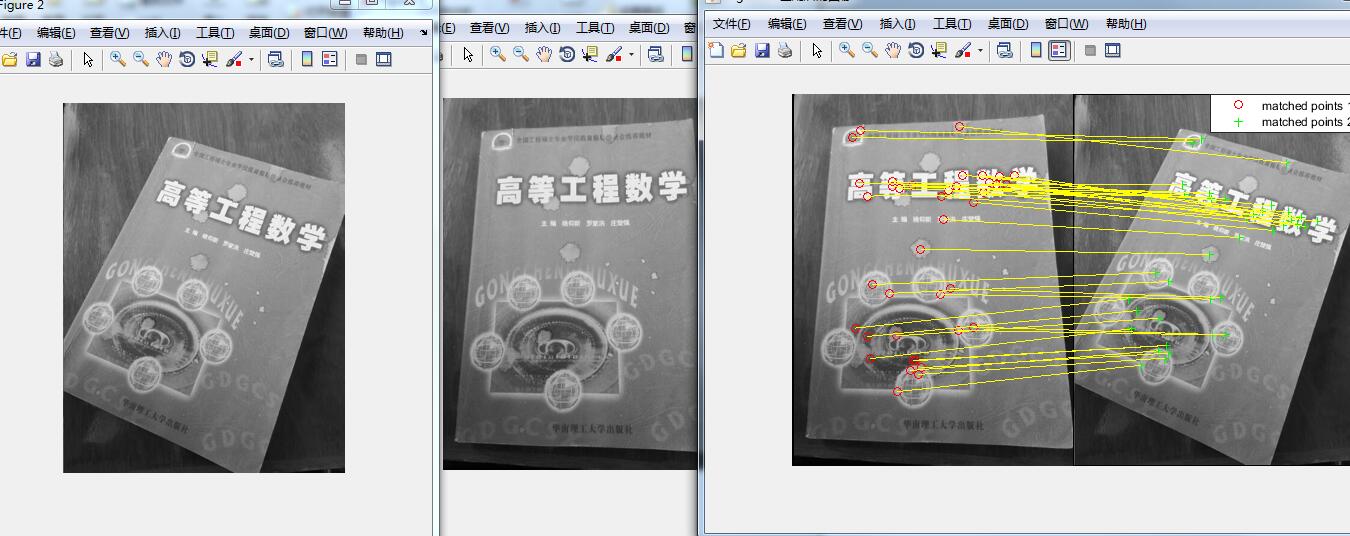
Task: Click Show Plot Tools in matched points window
Action: (1113, 50)
